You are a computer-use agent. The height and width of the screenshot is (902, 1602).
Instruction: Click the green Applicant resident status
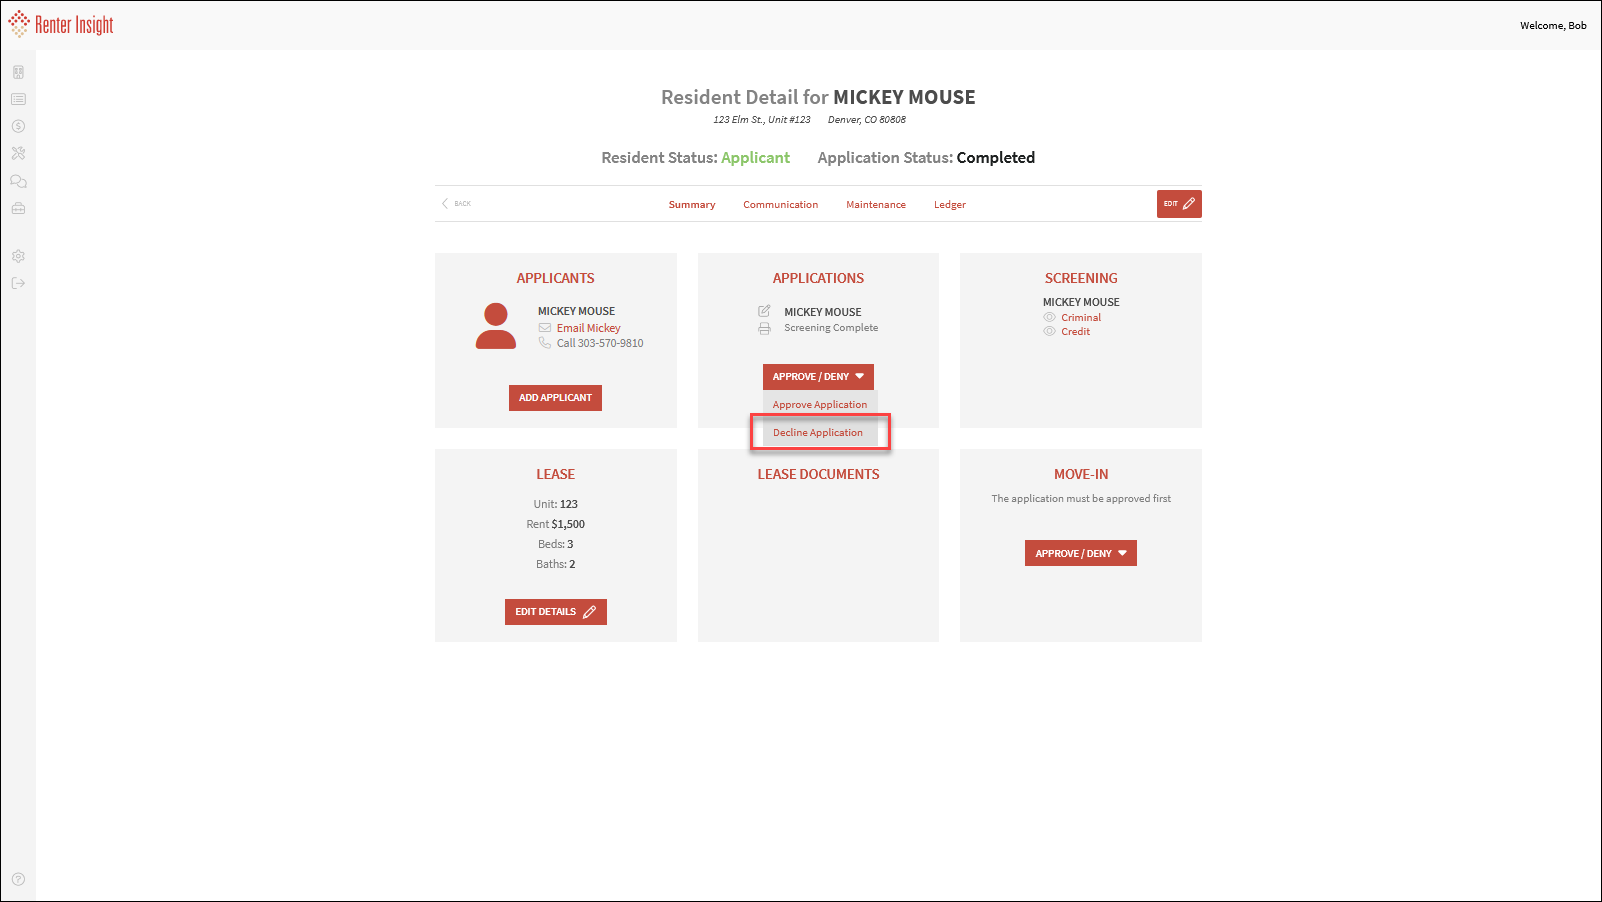coord(755,158)
